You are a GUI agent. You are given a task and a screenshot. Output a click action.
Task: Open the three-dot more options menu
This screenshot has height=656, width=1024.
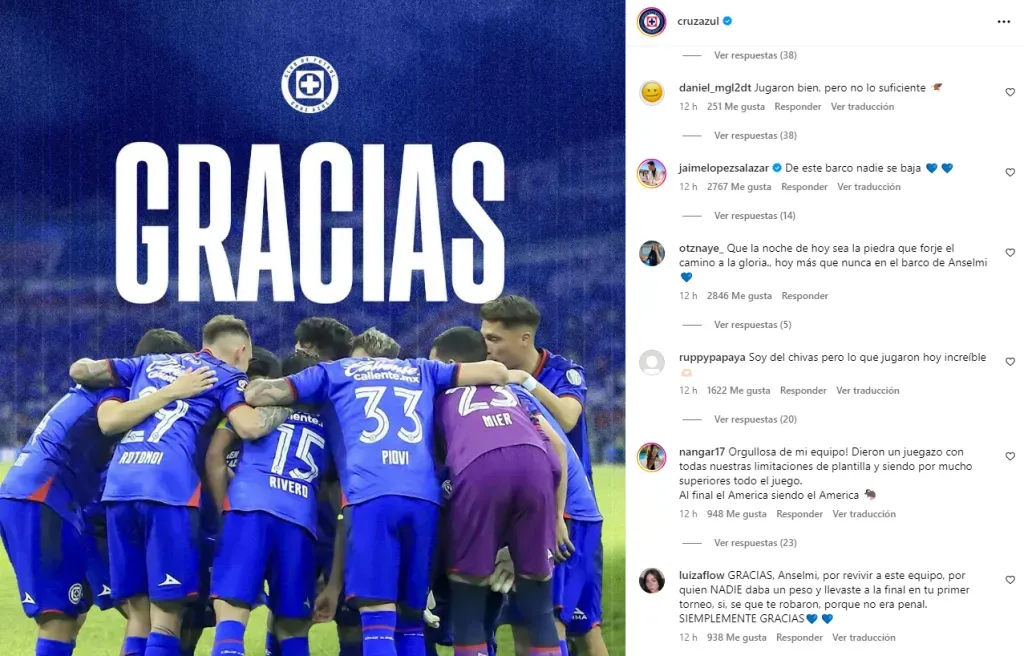(1004, 22)
